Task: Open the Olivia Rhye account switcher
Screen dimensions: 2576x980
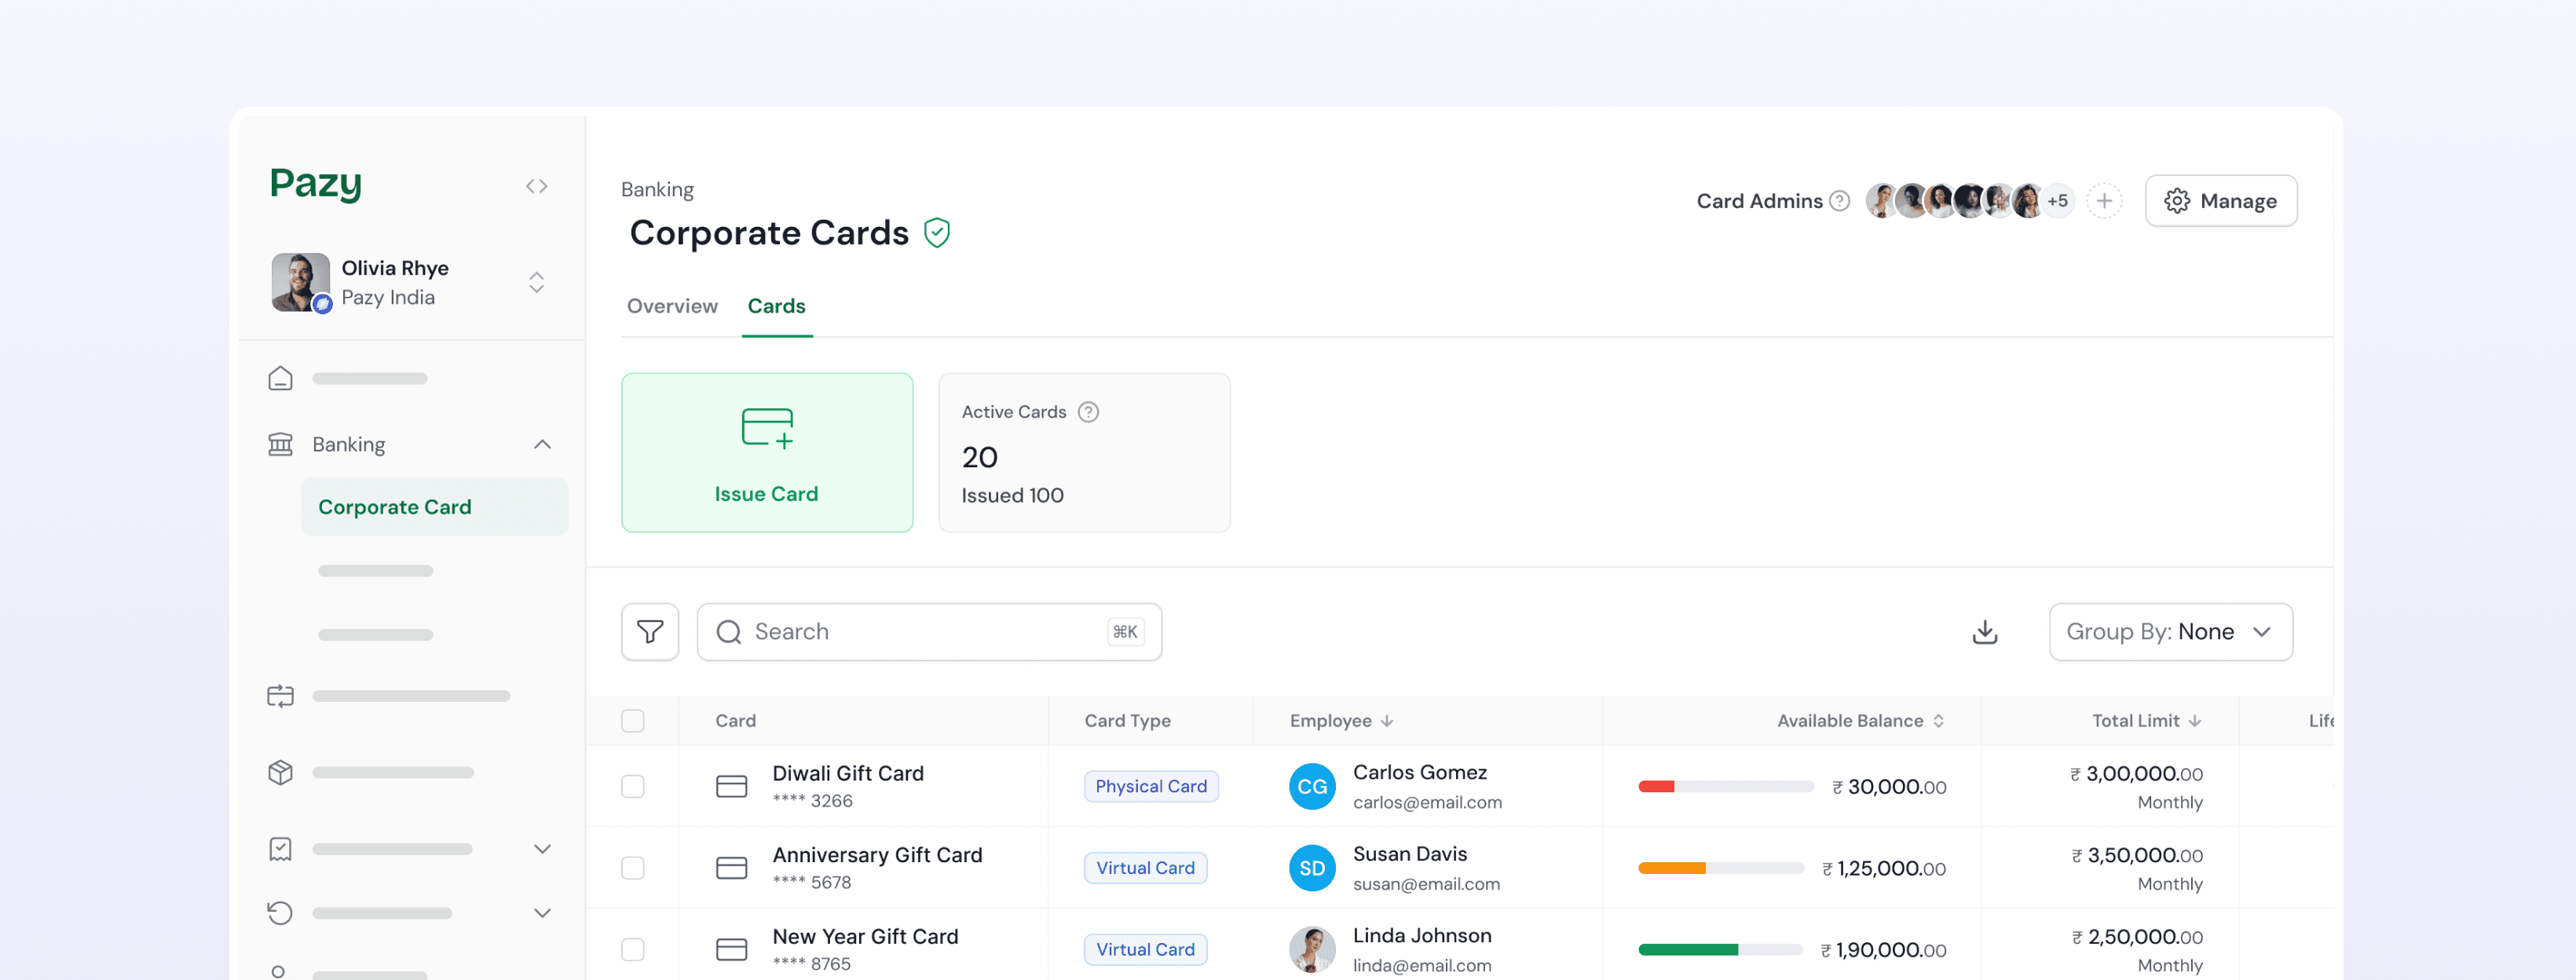Action: (x=536, y=282)
